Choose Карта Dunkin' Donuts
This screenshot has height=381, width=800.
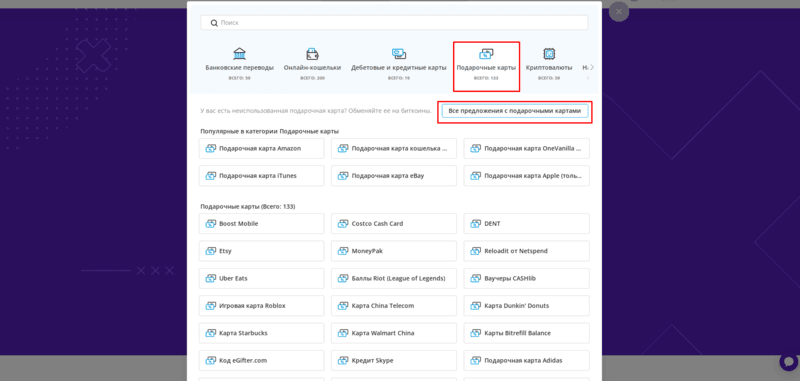(527, 306)
